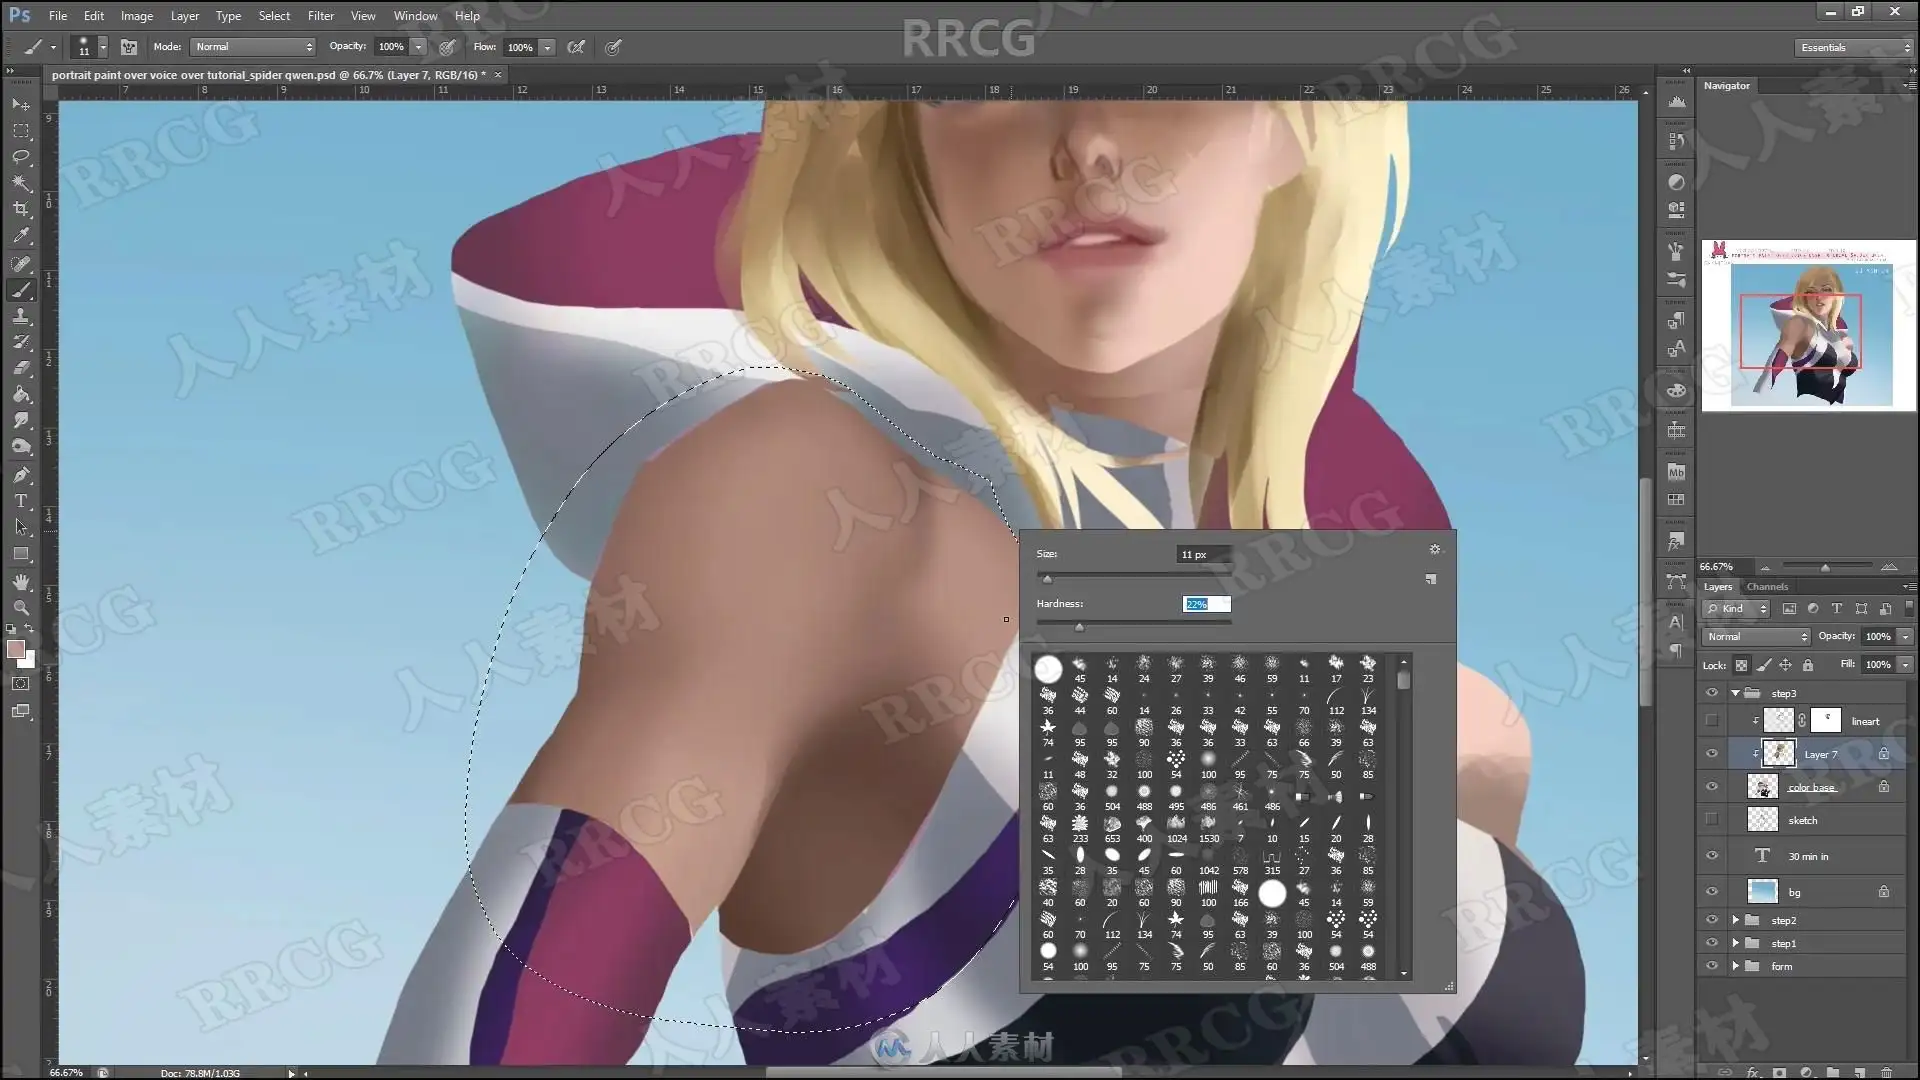1920x1080 pixels.
Task: Select the Zoom tool in the toolbar
Action: click(21, 608)
